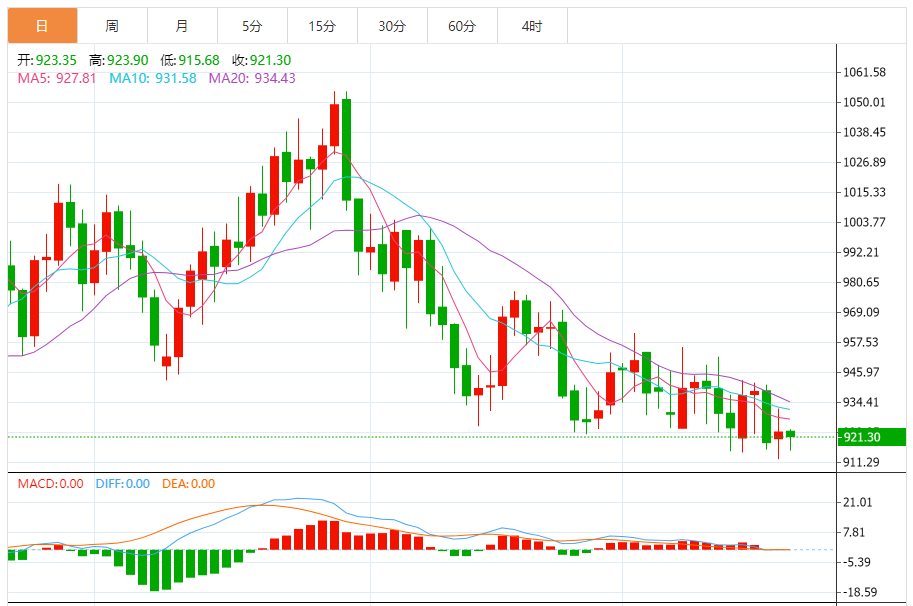Click the 911.29 price axis label
913x606 pixels.
coord(861,462)
